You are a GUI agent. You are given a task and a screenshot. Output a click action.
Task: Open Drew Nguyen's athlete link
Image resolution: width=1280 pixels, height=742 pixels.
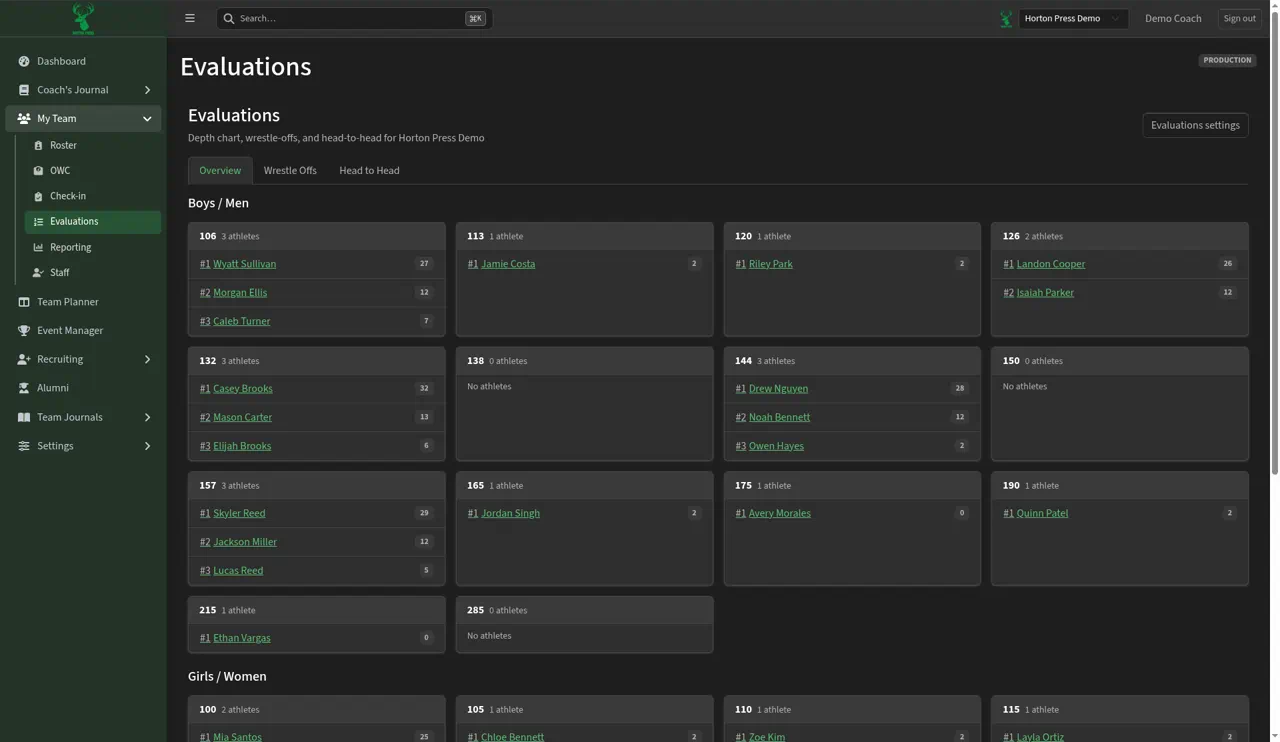pyautogui.click(x=778, y=389)
